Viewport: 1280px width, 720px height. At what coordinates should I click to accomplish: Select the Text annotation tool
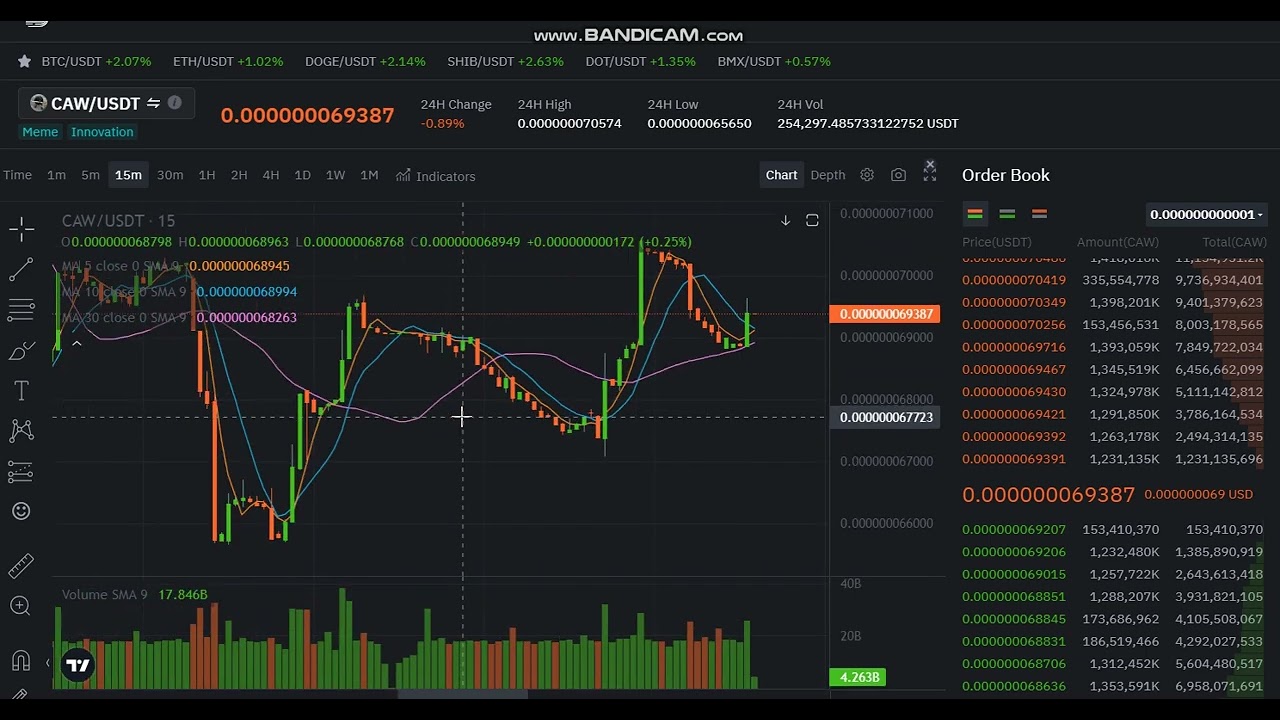tap(21, 391)
